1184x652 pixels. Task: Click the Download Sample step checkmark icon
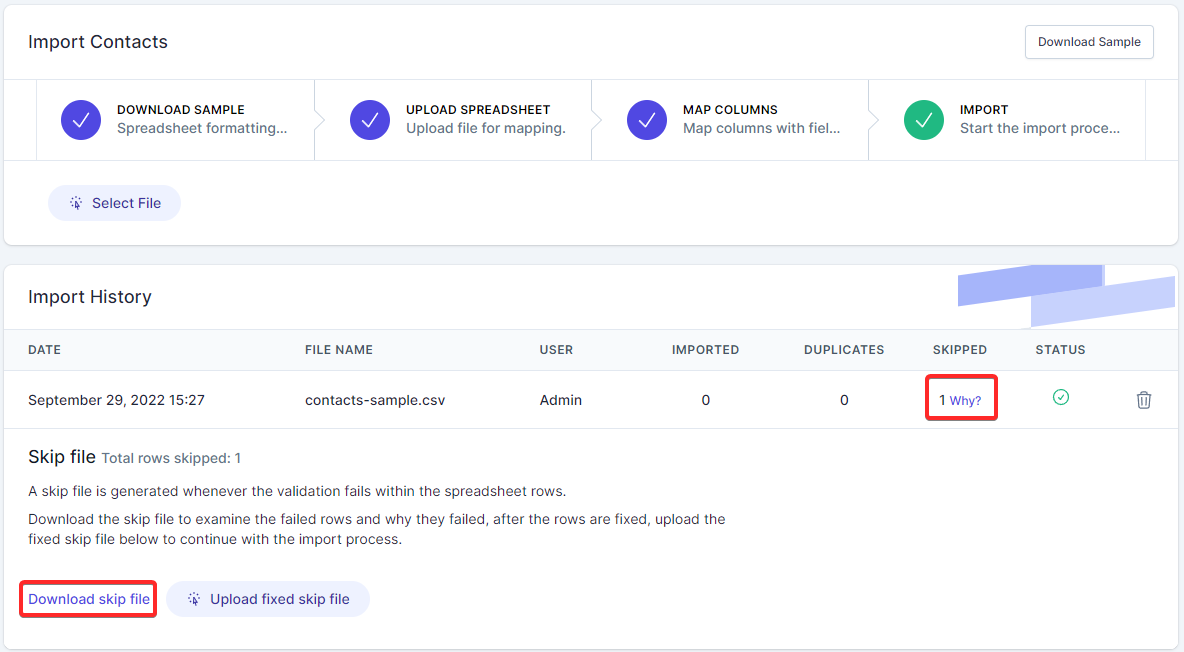[x=81, y=120]
